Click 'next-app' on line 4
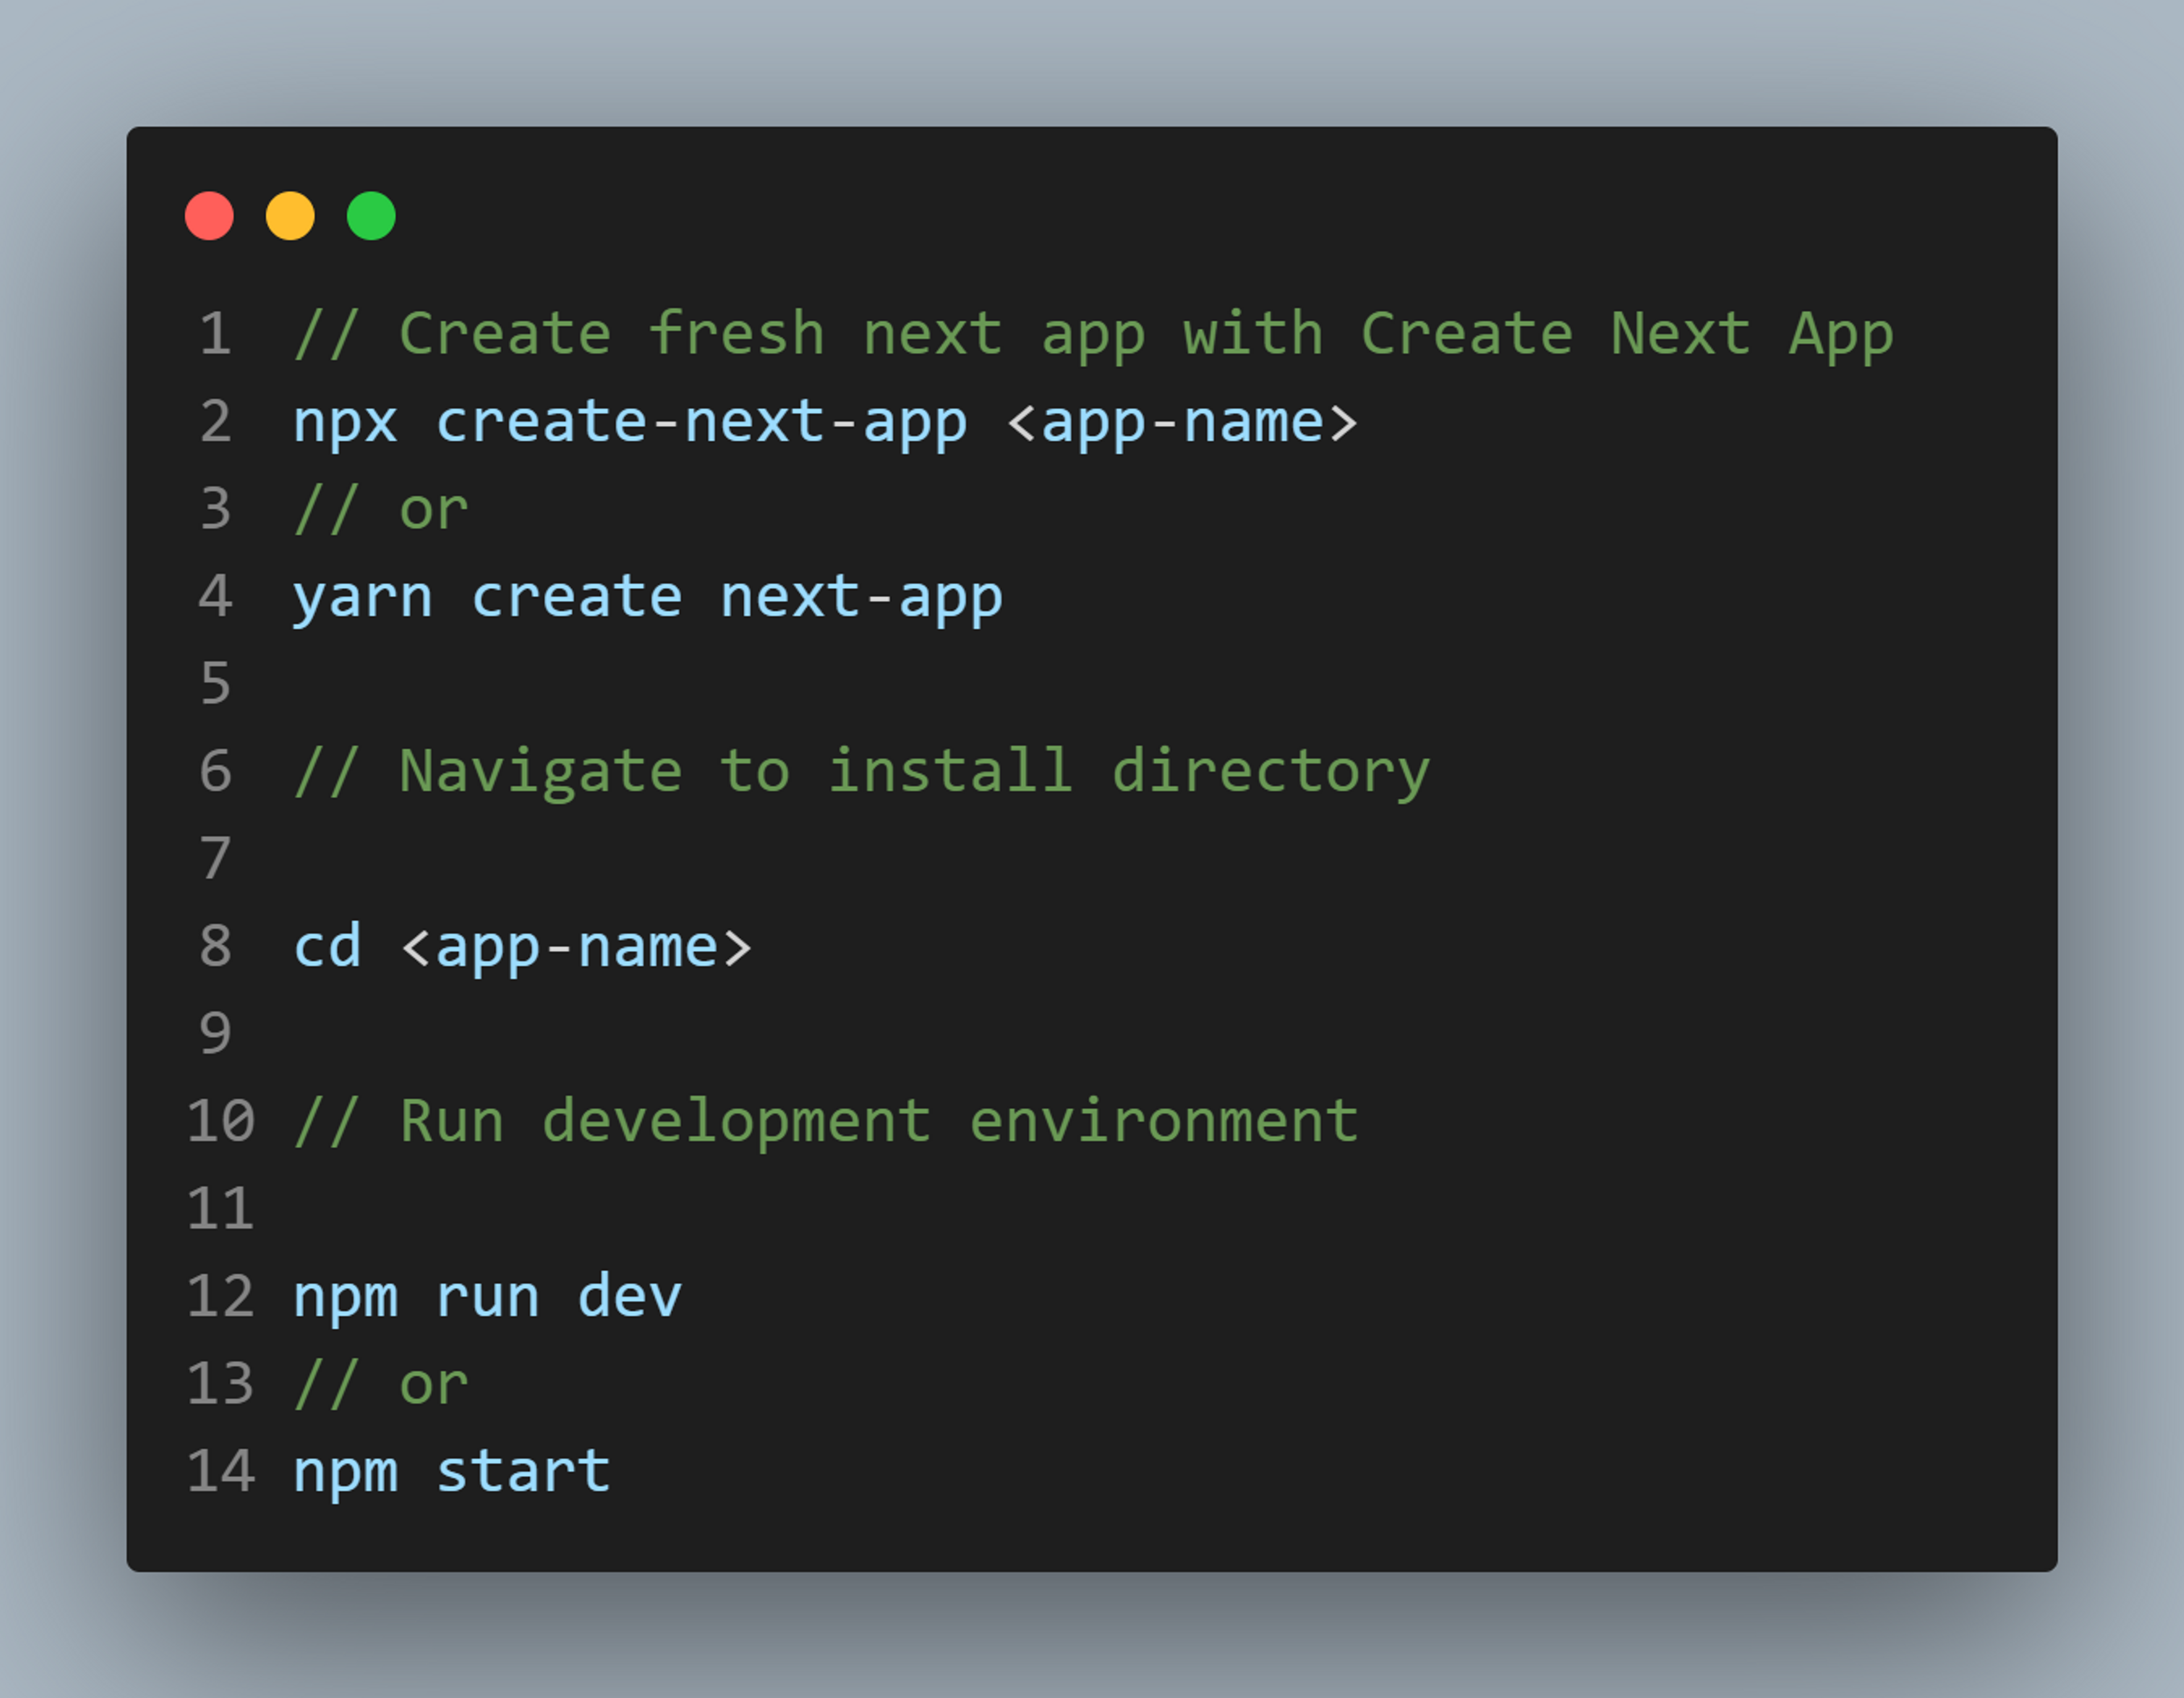Image resolution: width=2184 pixels, height=1698 pixels. (x=861, y=598)
